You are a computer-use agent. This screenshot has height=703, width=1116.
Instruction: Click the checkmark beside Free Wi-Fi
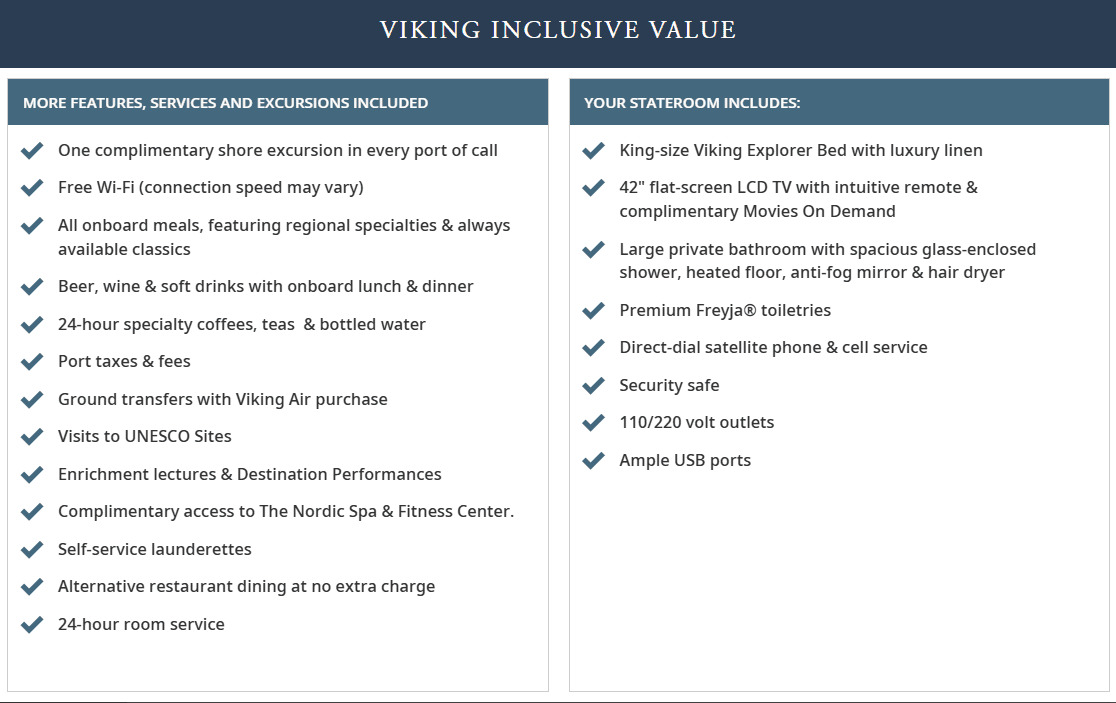coord(32,187)
